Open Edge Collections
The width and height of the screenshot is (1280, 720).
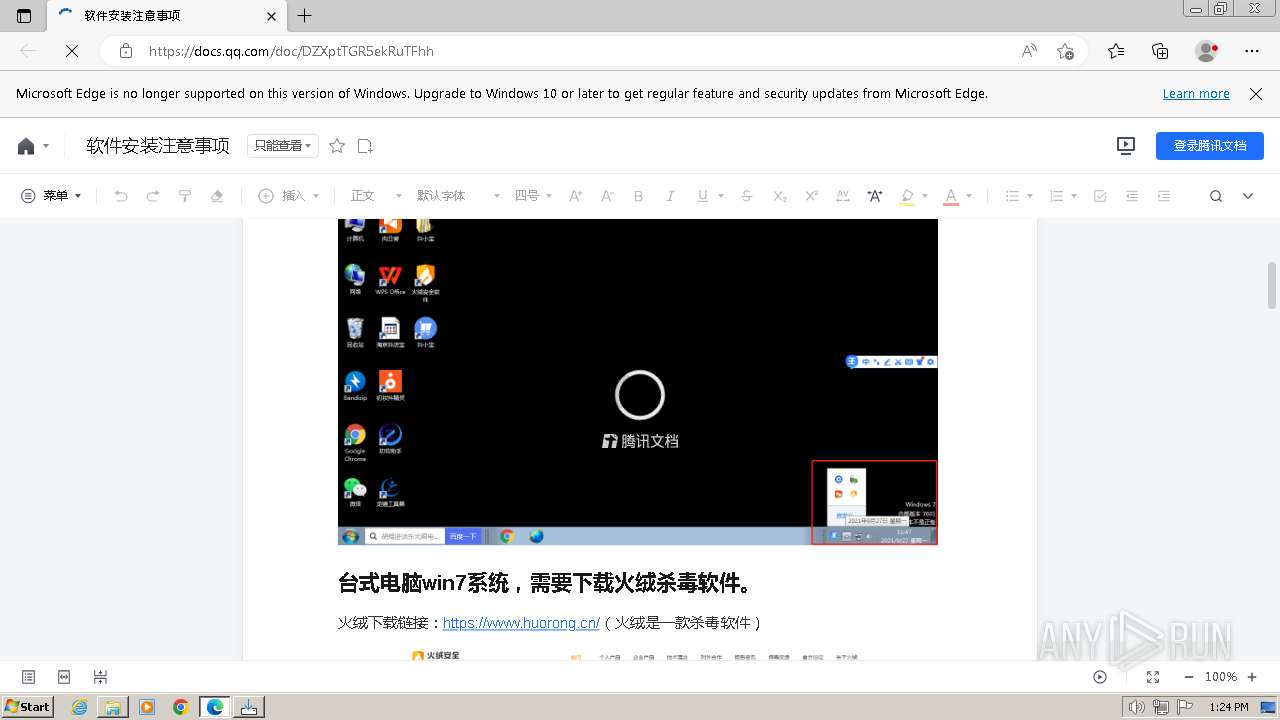tap(1160, 51)
